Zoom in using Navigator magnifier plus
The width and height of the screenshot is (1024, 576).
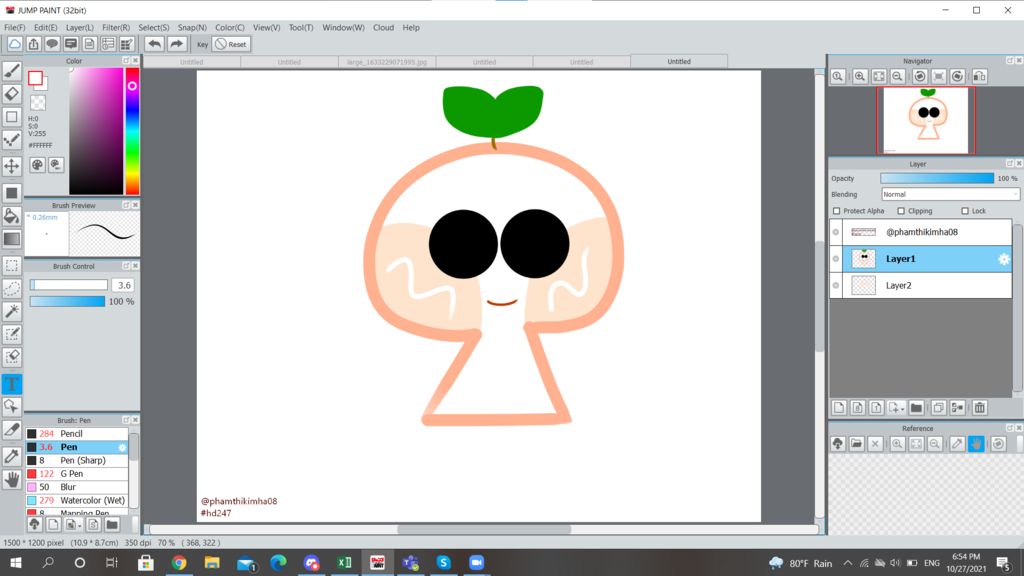tap(860, 76)
